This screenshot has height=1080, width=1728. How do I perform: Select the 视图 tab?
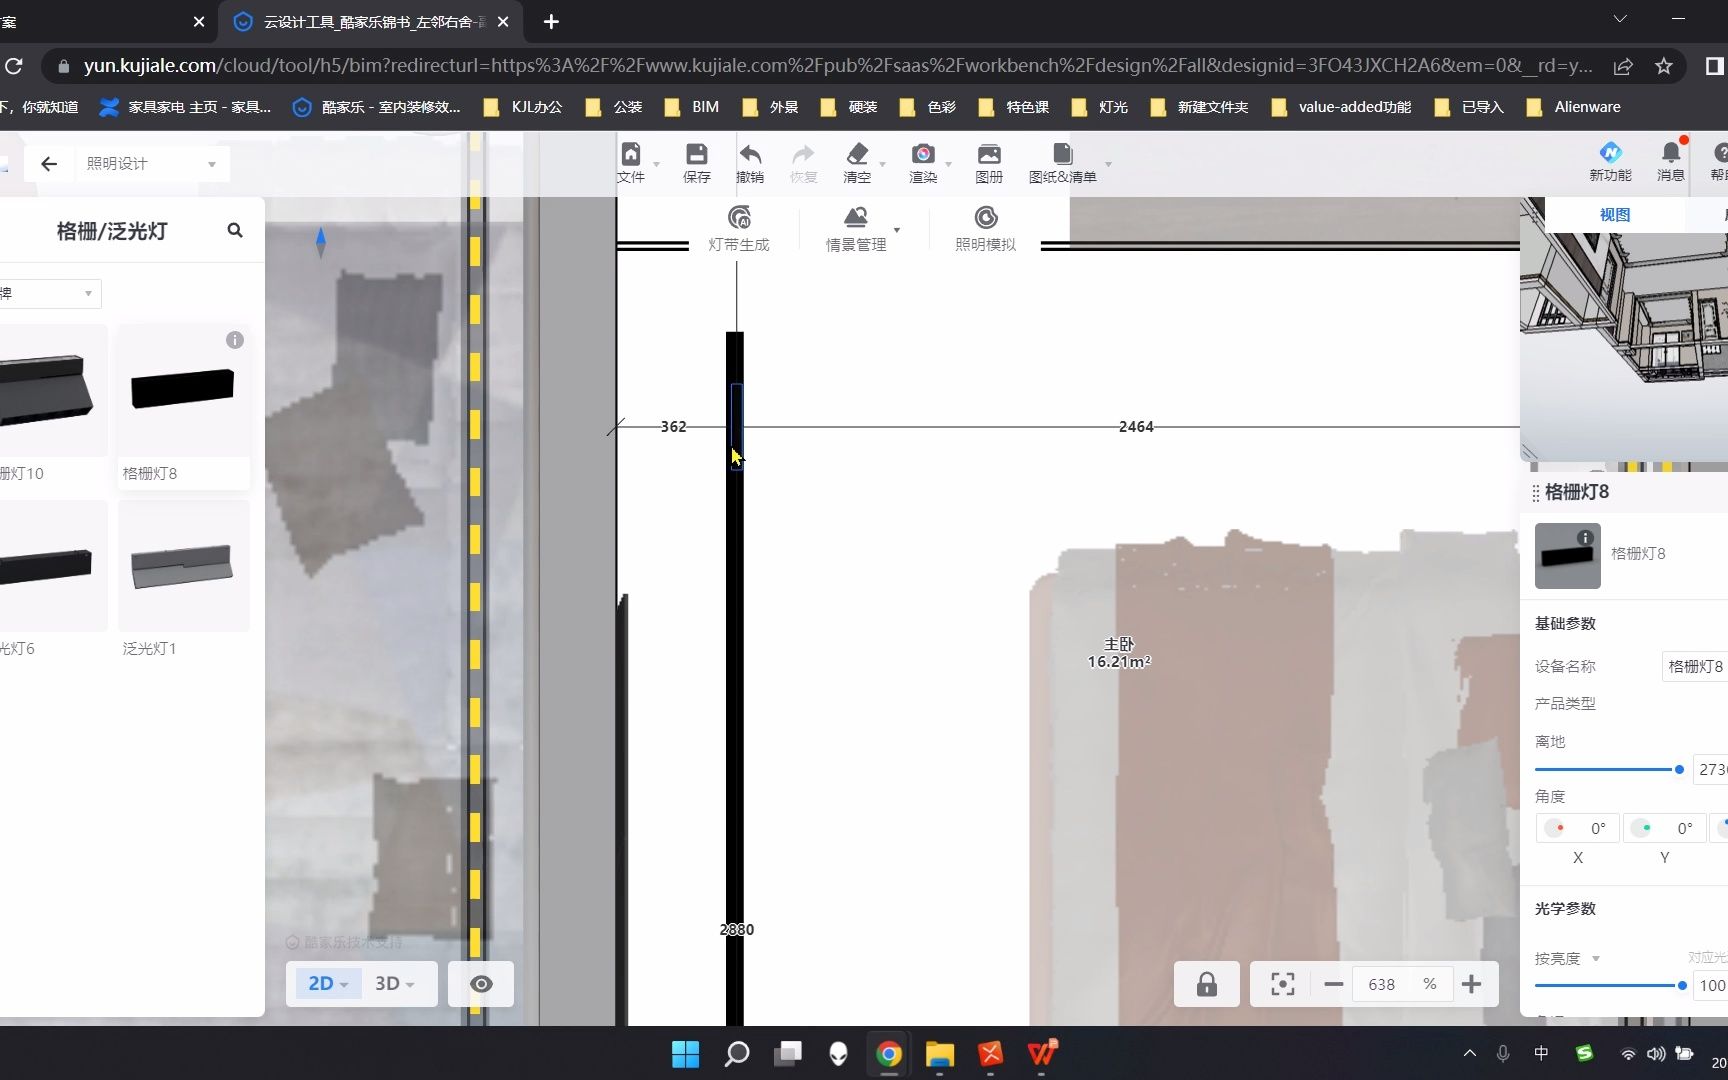(x=1615, y=214)
